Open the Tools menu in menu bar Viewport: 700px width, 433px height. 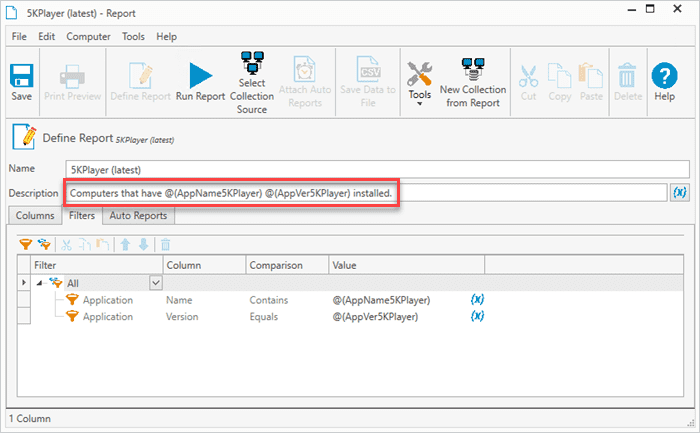[133, 37]
